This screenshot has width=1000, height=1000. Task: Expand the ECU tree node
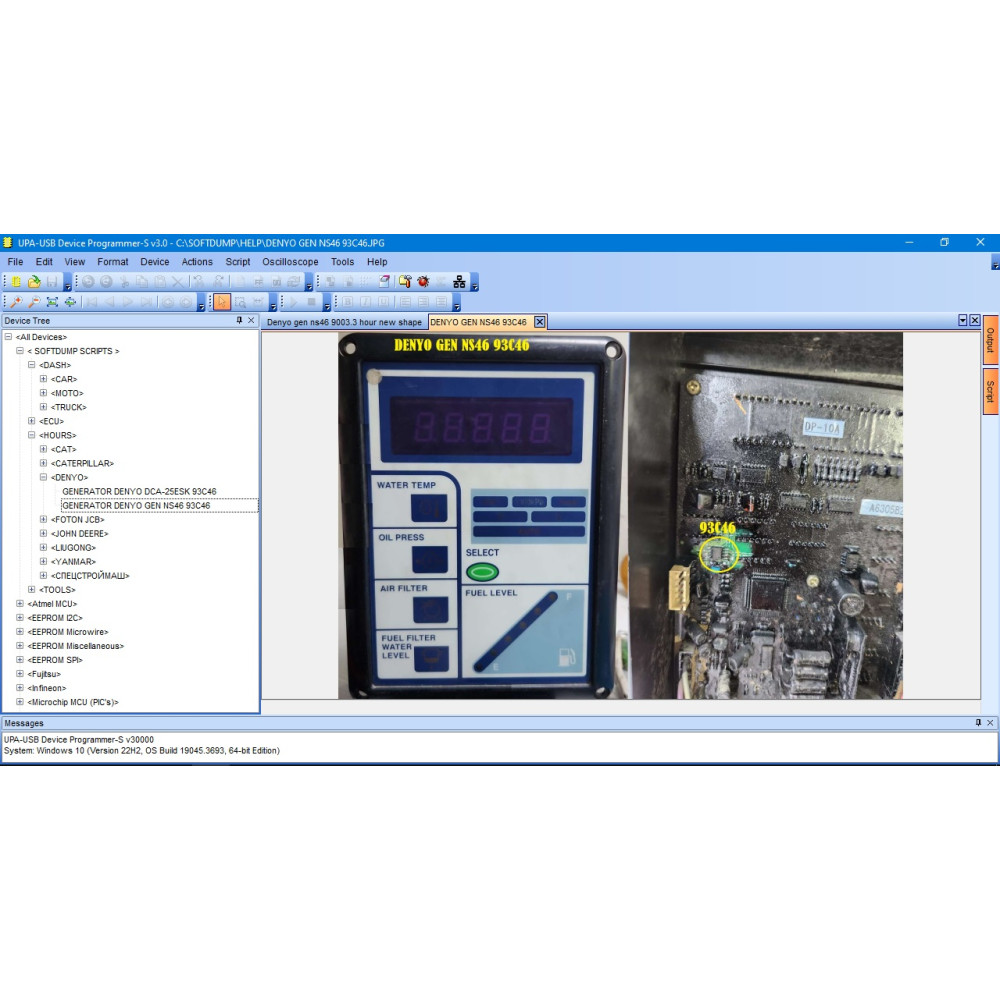pos(31,421)
